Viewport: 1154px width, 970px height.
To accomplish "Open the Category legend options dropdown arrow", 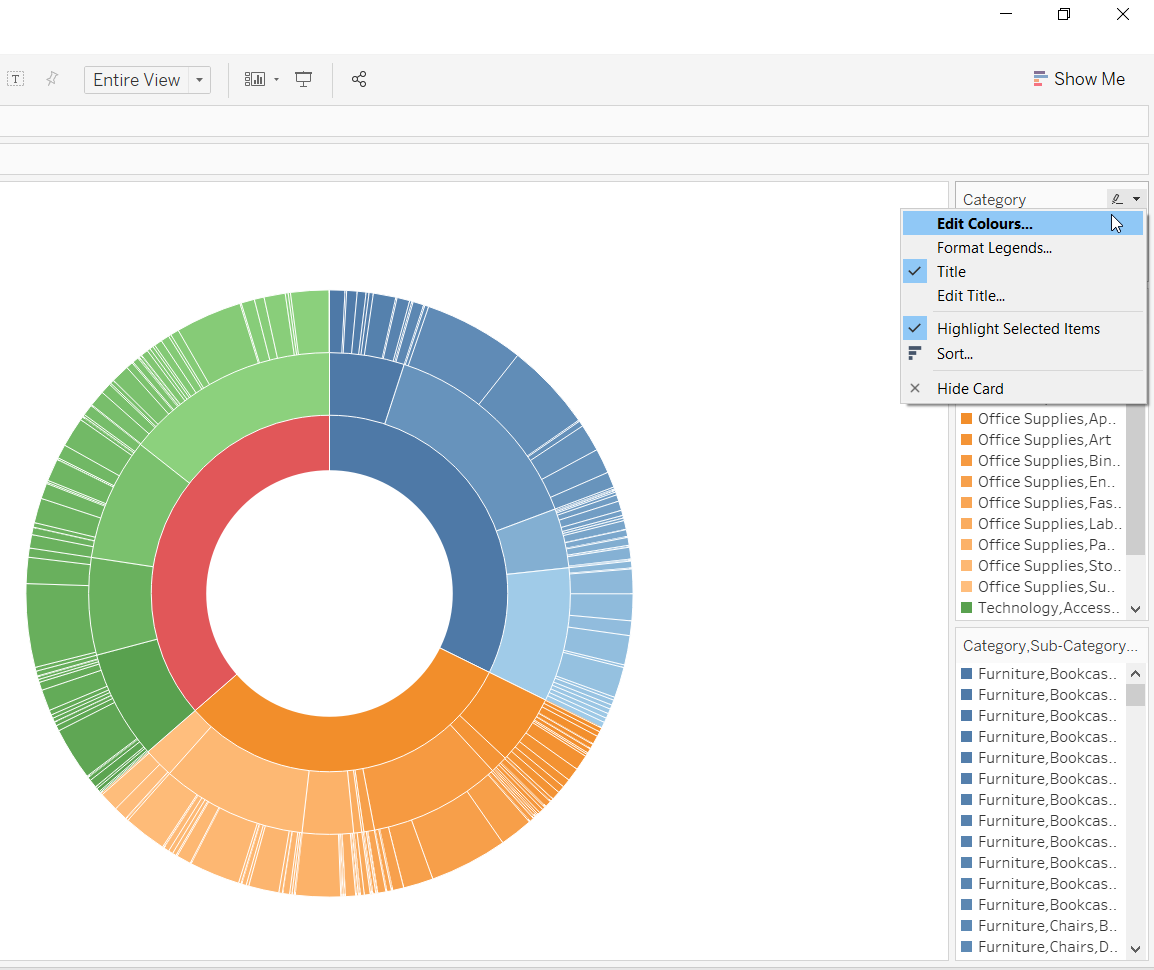I will 1139,198.
